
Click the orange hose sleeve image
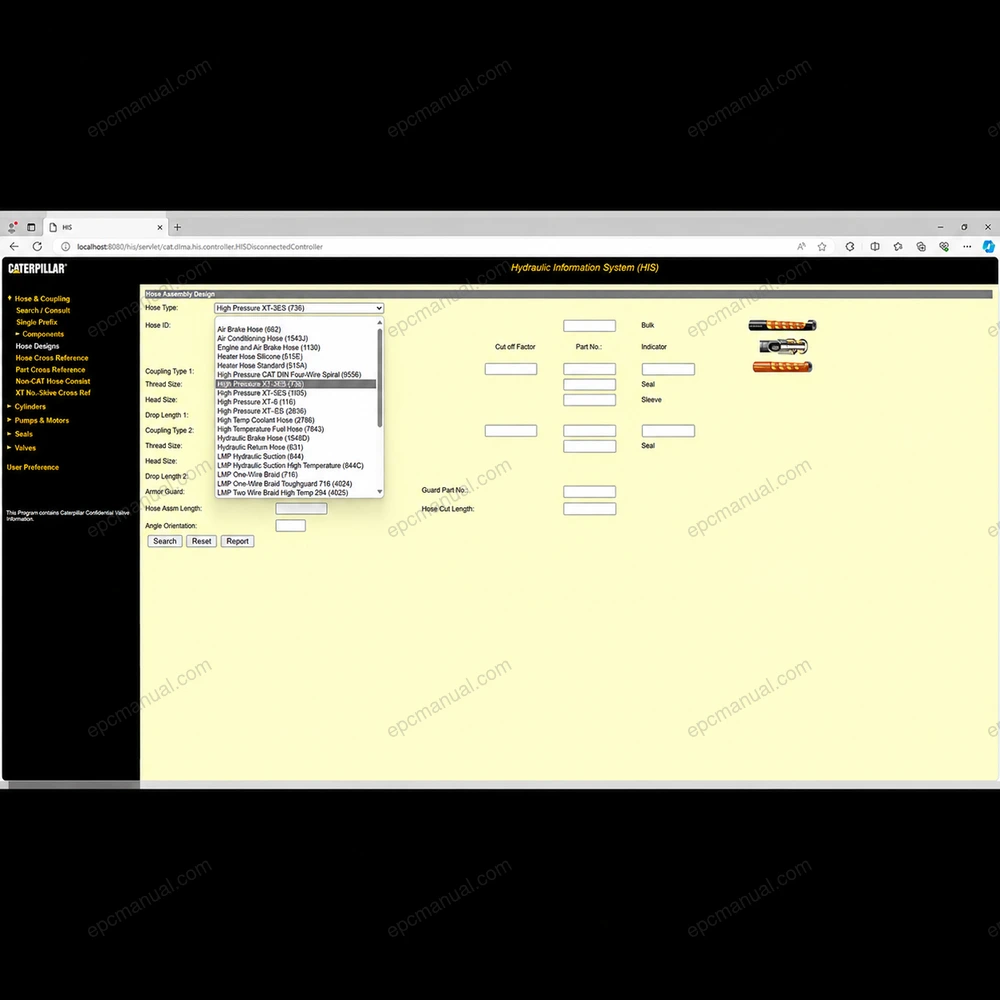782,367
